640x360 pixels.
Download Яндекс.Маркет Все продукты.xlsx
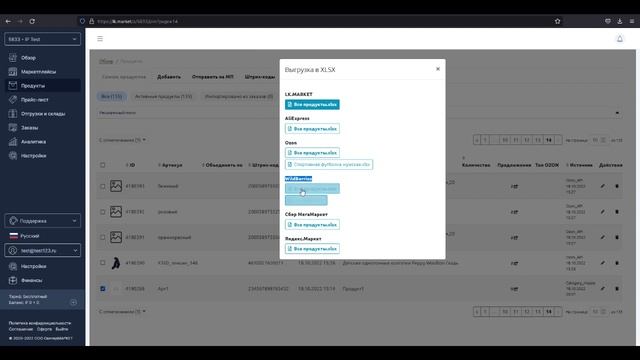click(312, 249)
